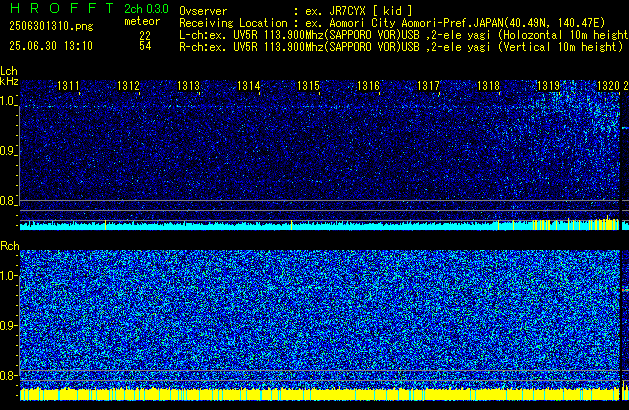
Task: Click the L-ch UV5R receiver description line
Action: 404,35
